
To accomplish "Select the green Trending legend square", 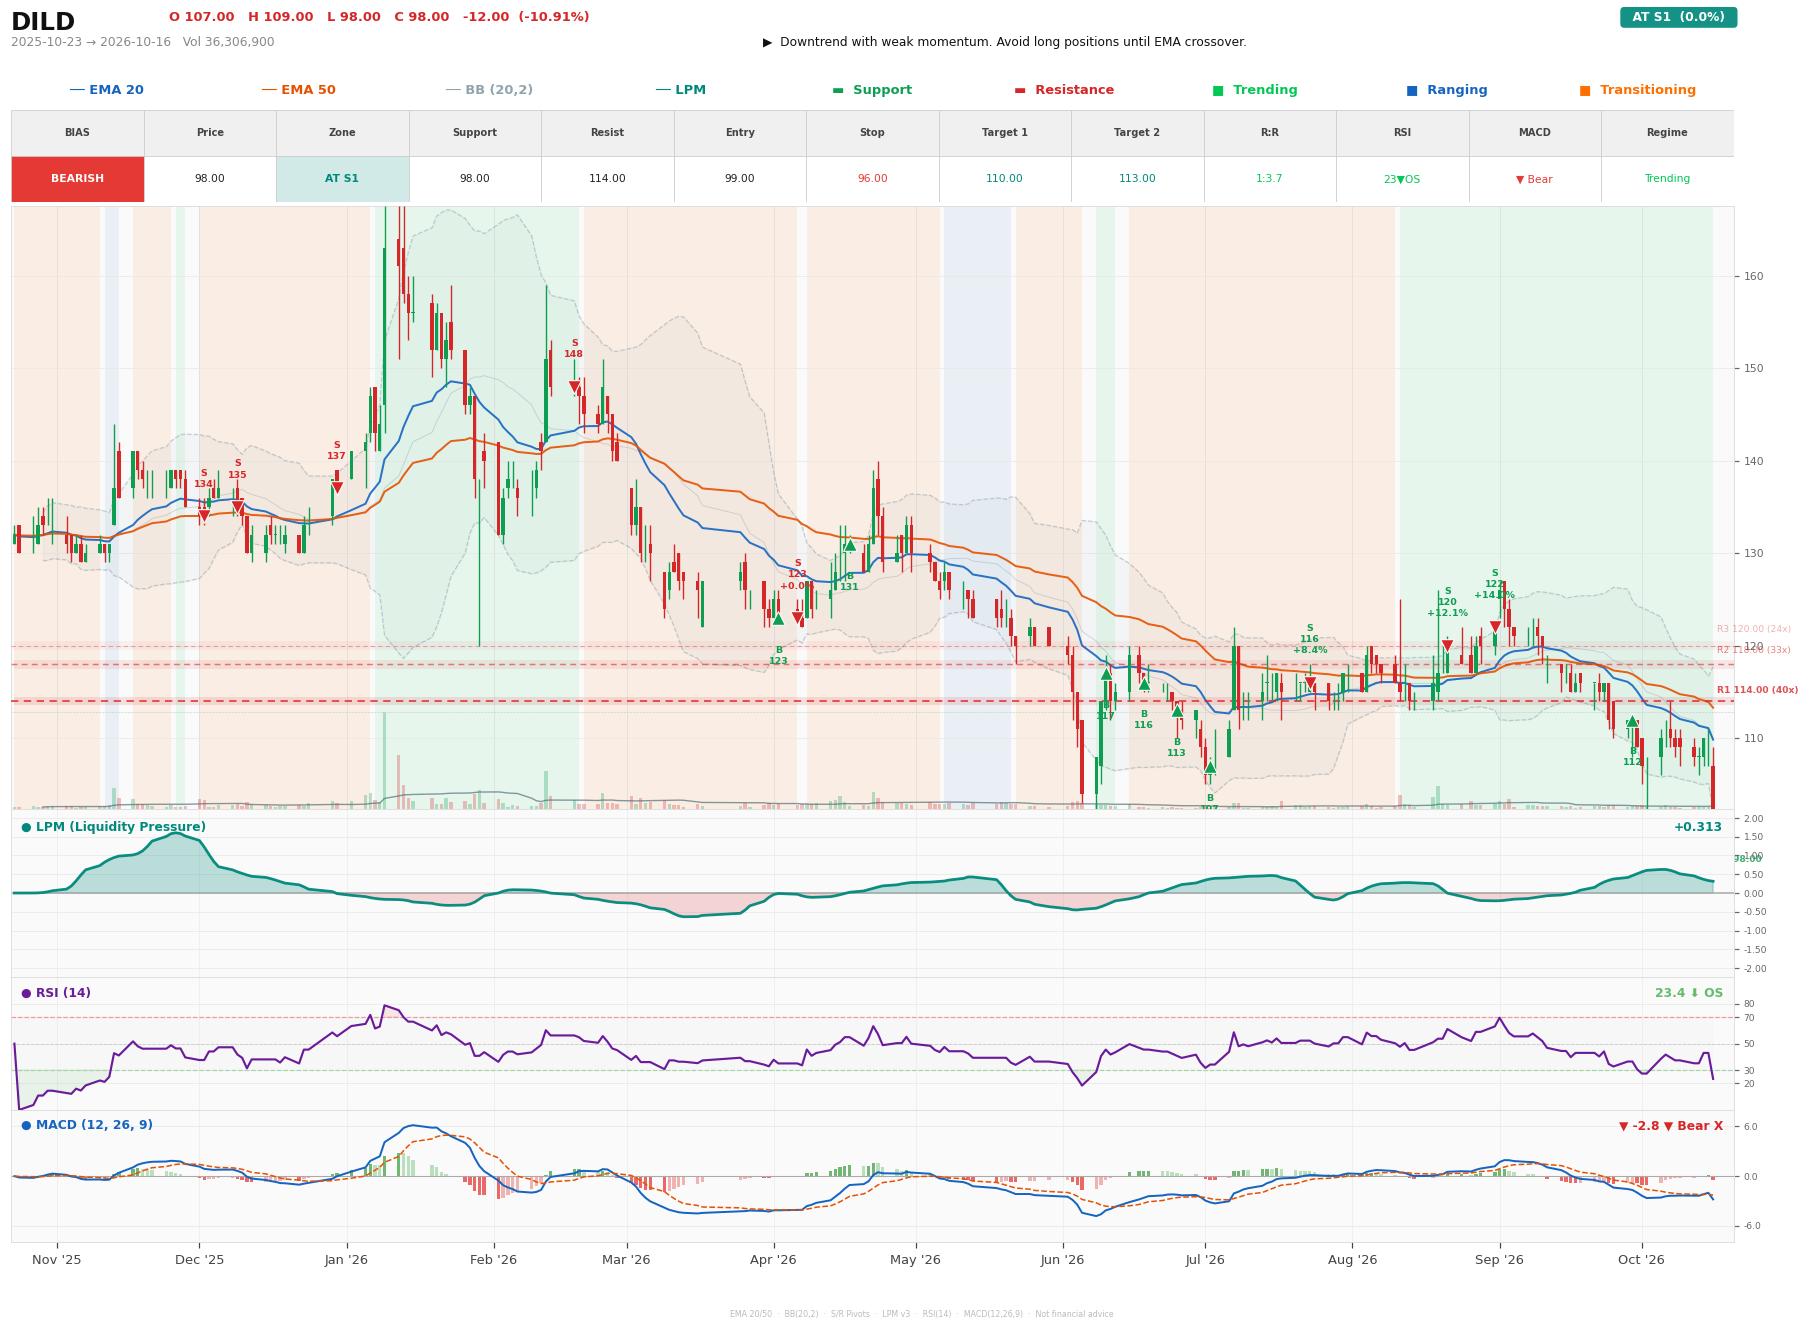I will coord(1218,90).
